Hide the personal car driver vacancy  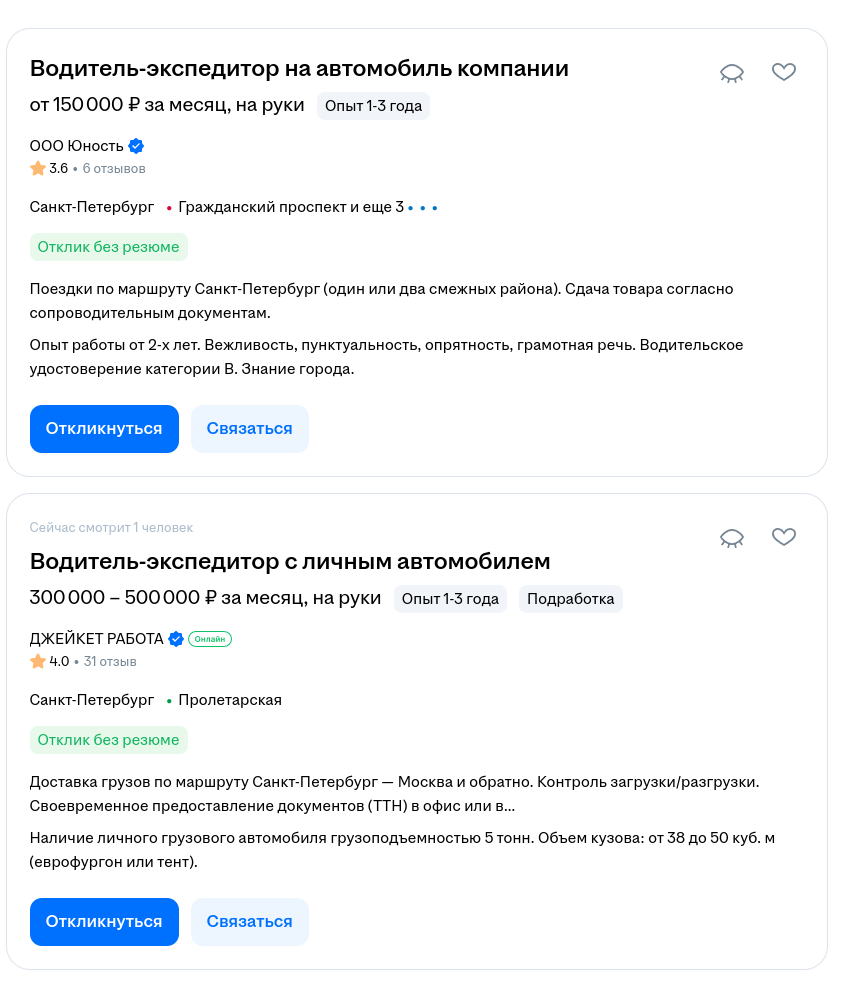pos(732,538)
